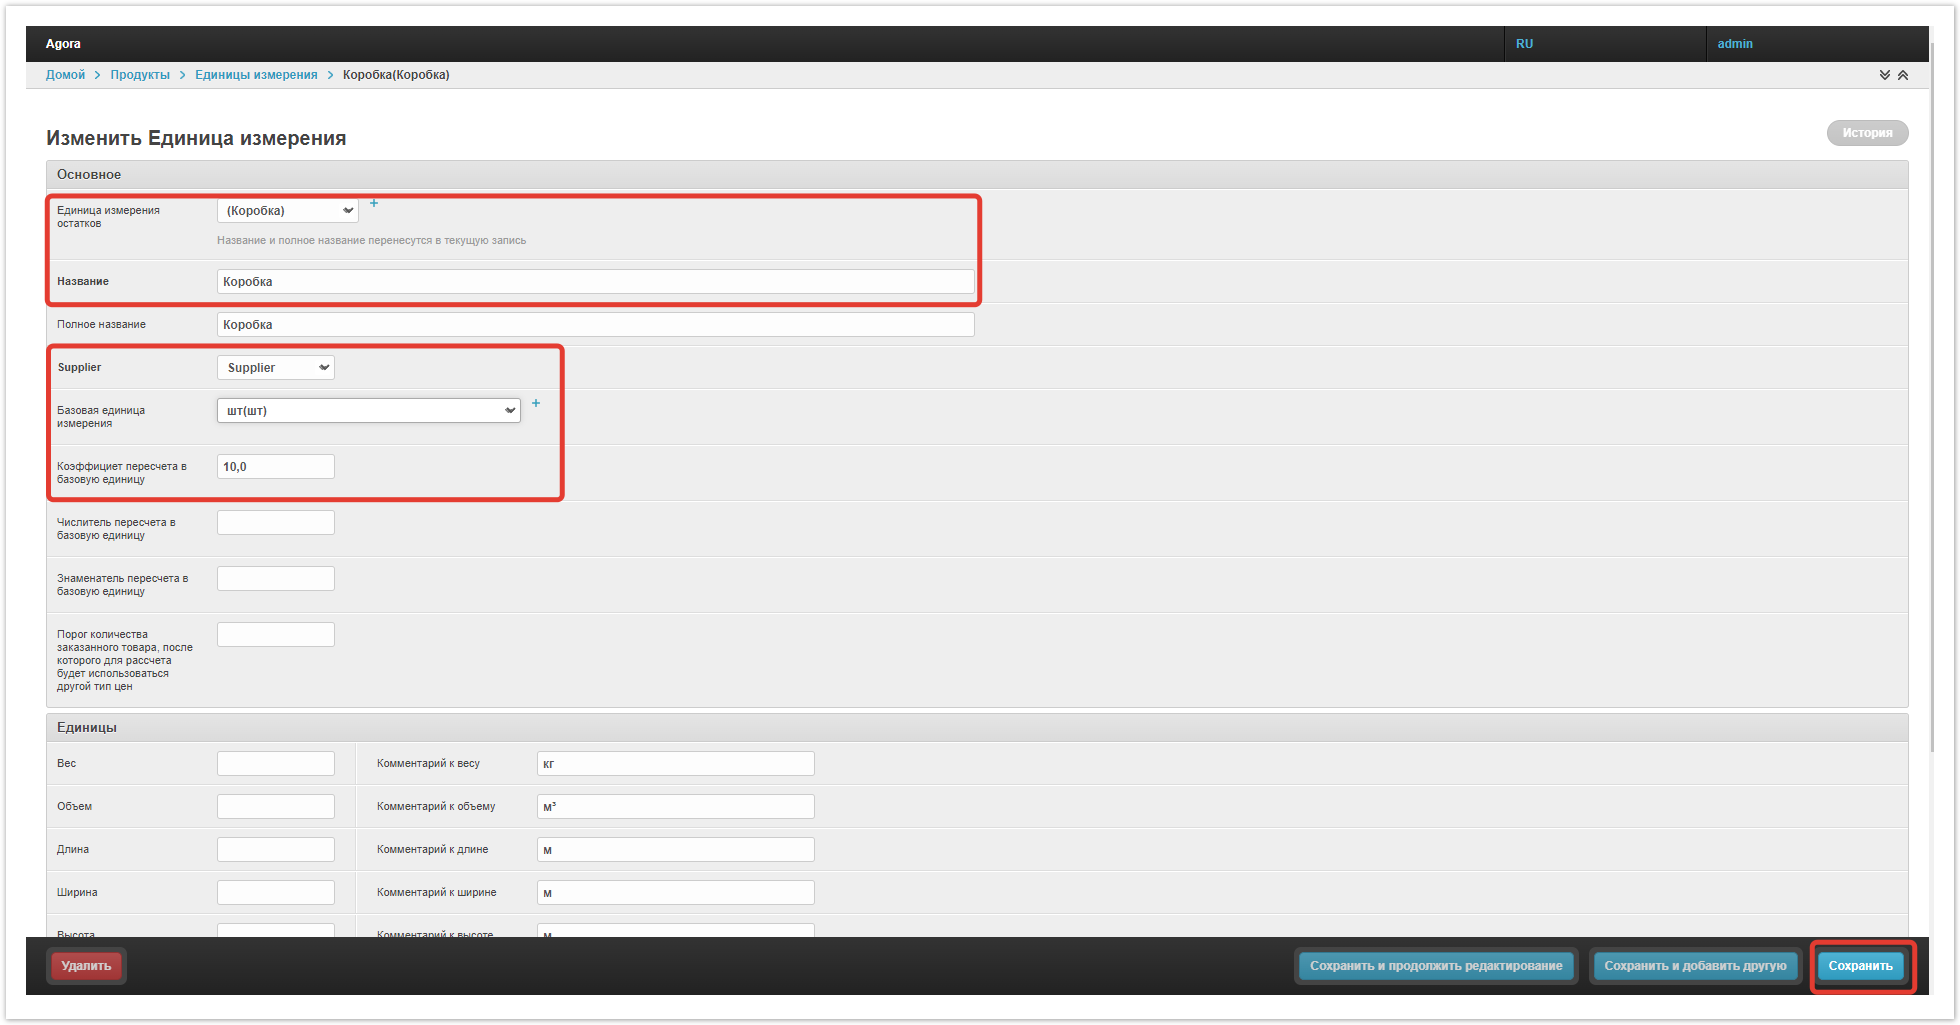Open the История button
This screenshot has width=1960, height=1025.
[1867, 133]
